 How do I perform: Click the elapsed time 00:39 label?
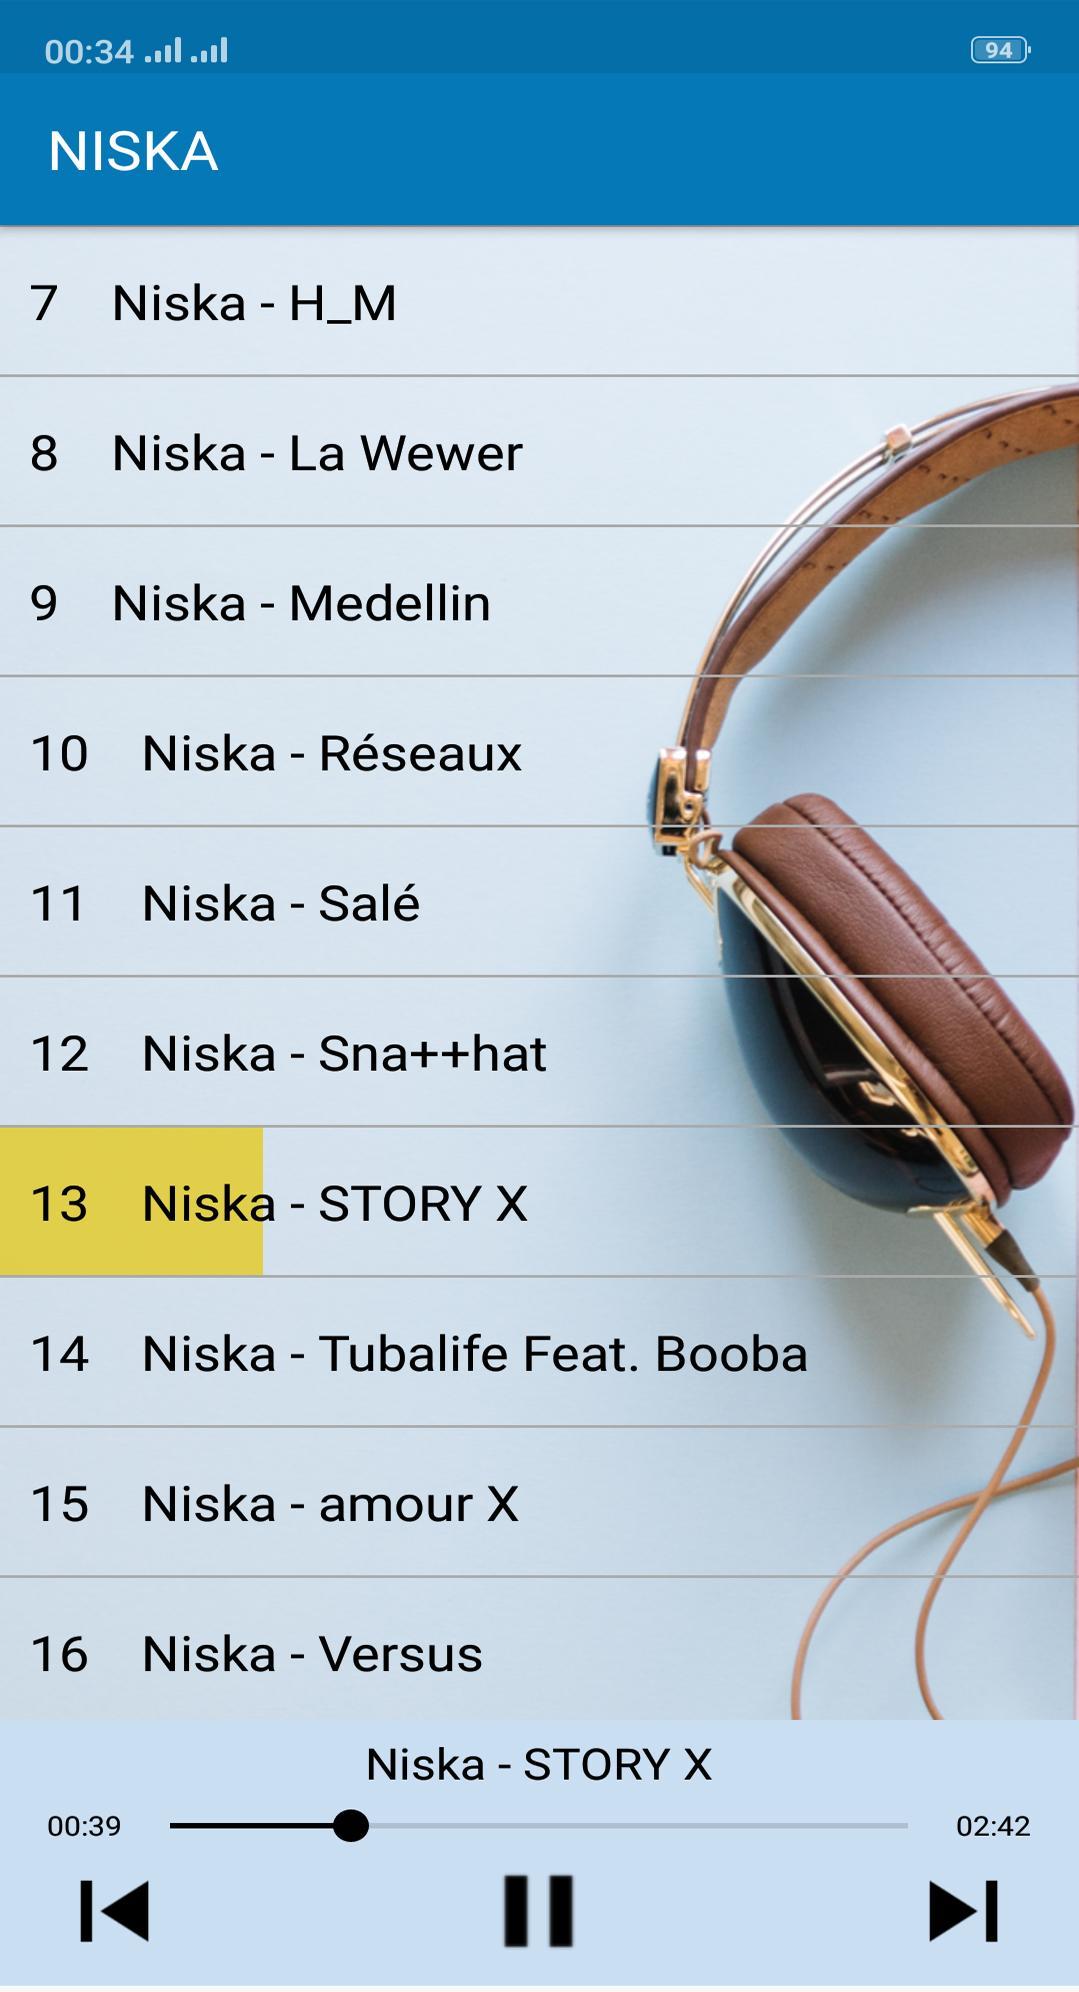84,1826
